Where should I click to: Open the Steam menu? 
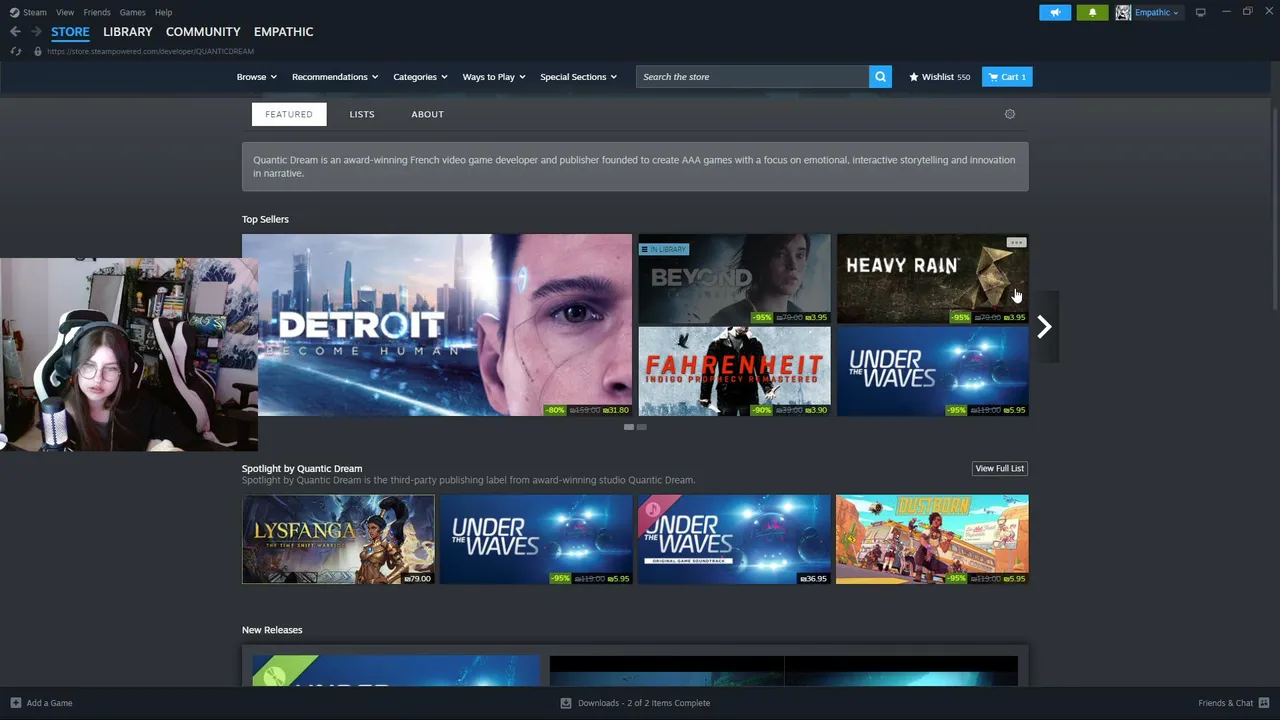[x=35, y=12]
